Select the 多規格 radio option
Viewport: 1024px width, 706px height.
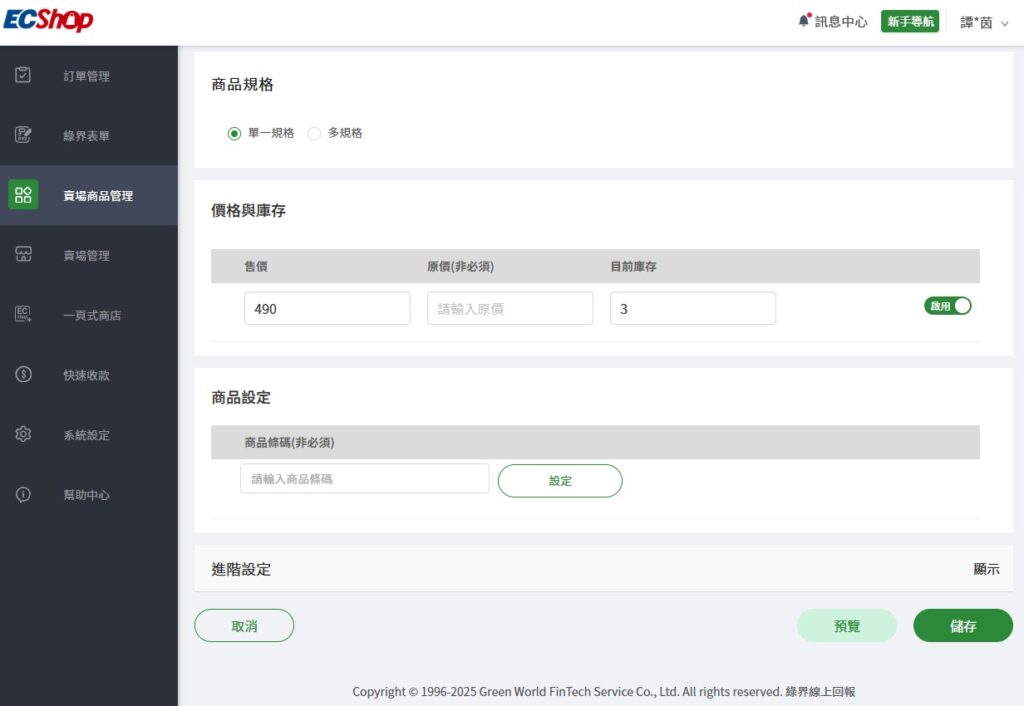[x=314, y=133]
